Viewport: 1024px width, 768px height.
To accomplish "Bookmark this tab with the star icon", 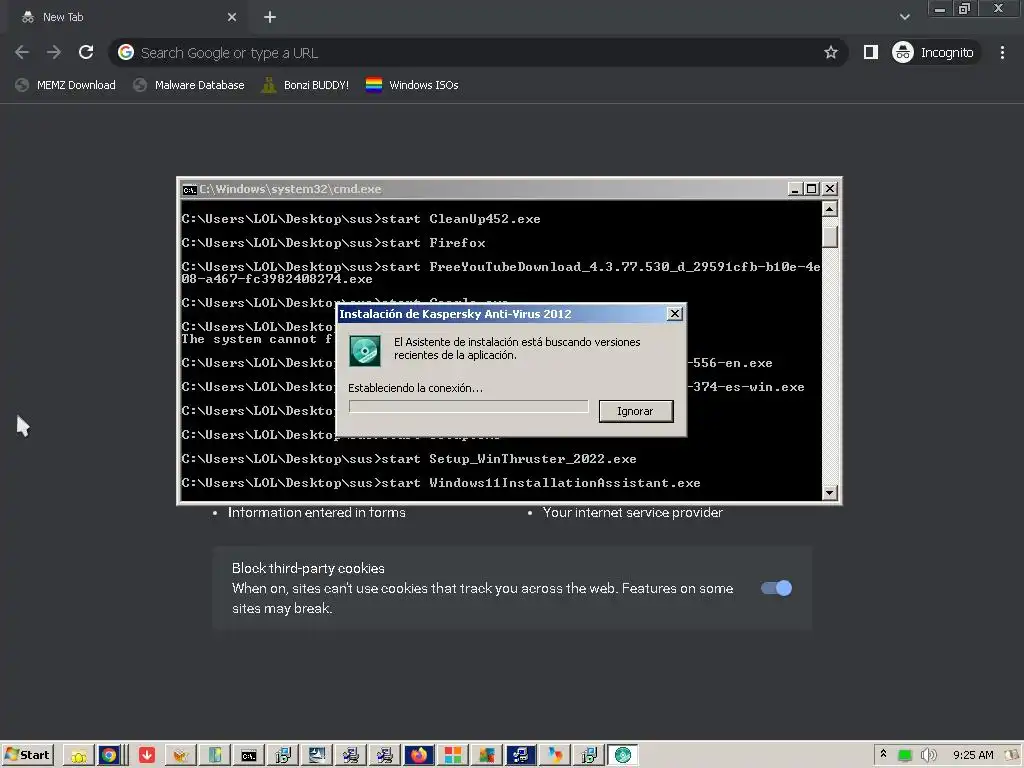I will (x=831, y=52).
